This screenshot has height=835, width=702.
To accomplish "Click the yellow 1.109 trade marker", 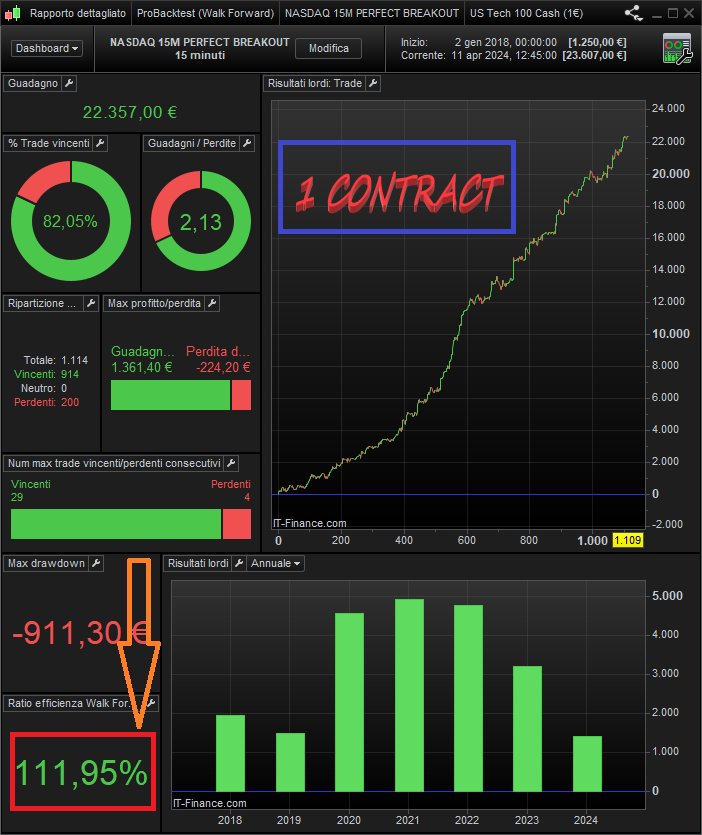I will click(x=627, y=540).
